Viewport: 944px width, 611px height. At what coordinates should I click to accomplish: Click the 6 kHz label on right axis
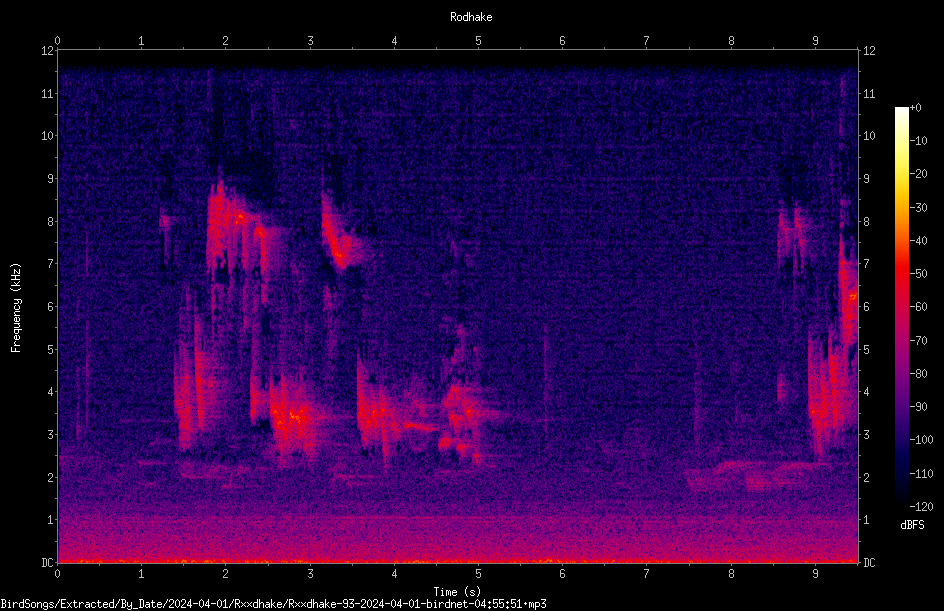(x=866, y=306)
